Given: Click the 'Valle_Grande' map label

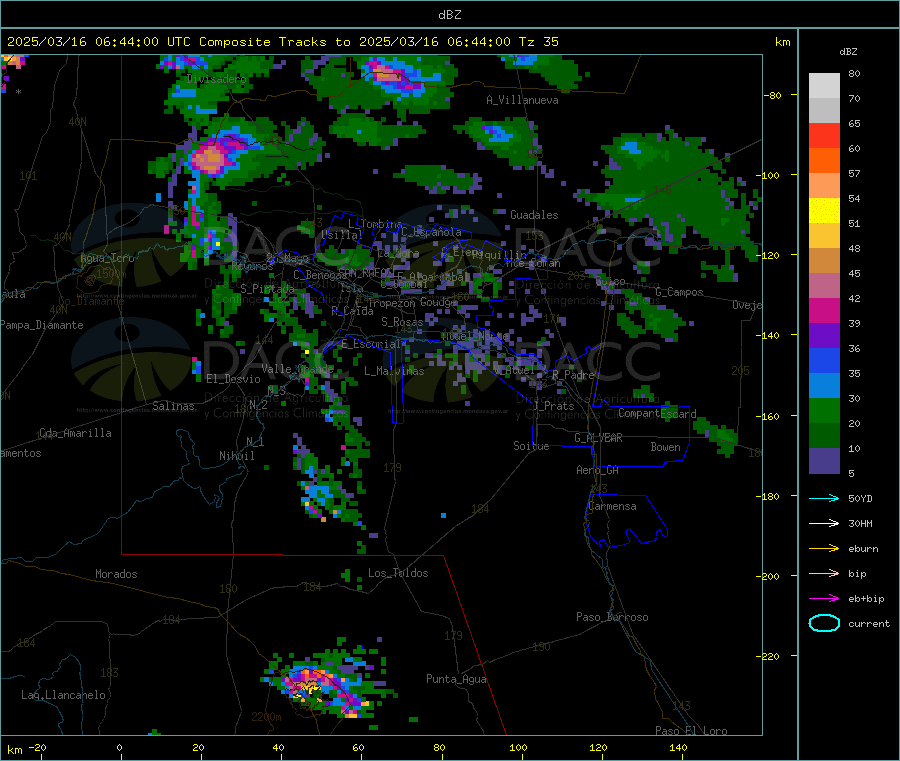Looking at the screenshot, I should point(297,369).
